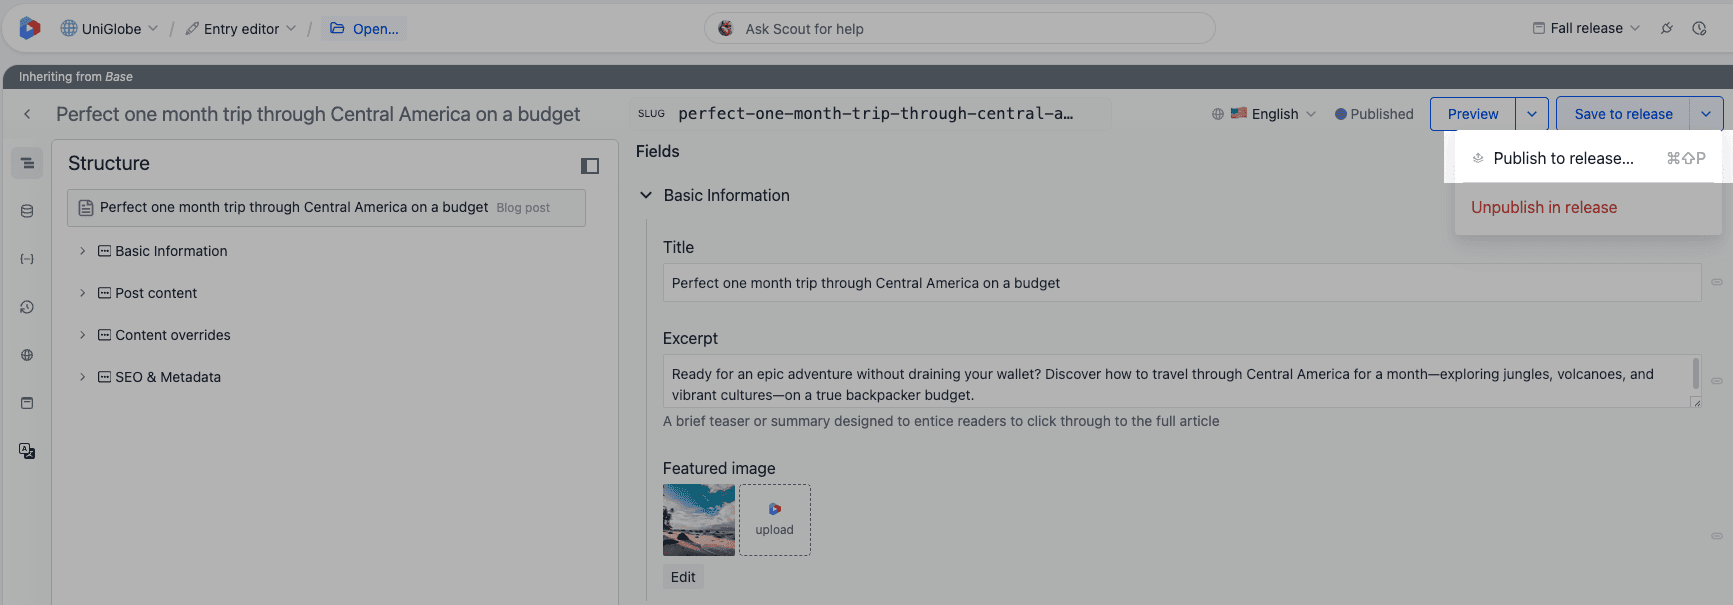1733x605 pixels.
Task: Toggle the Structure panel collapse icon
Action: tap(590, 166)
